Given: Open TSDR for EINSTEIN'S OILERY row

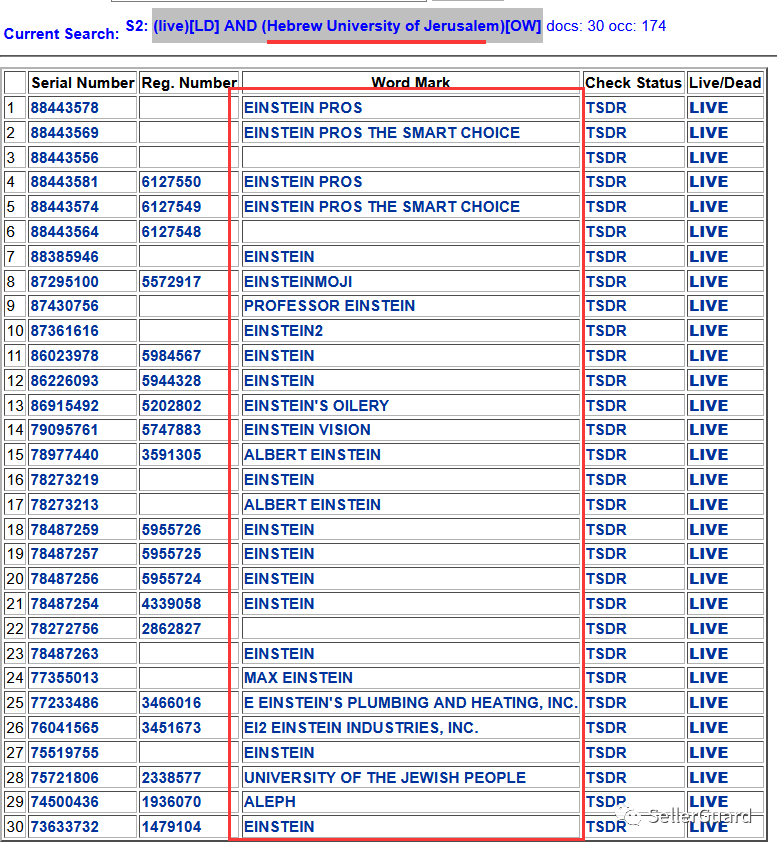Looking at the screenshot, I should [x=606, y=405].
